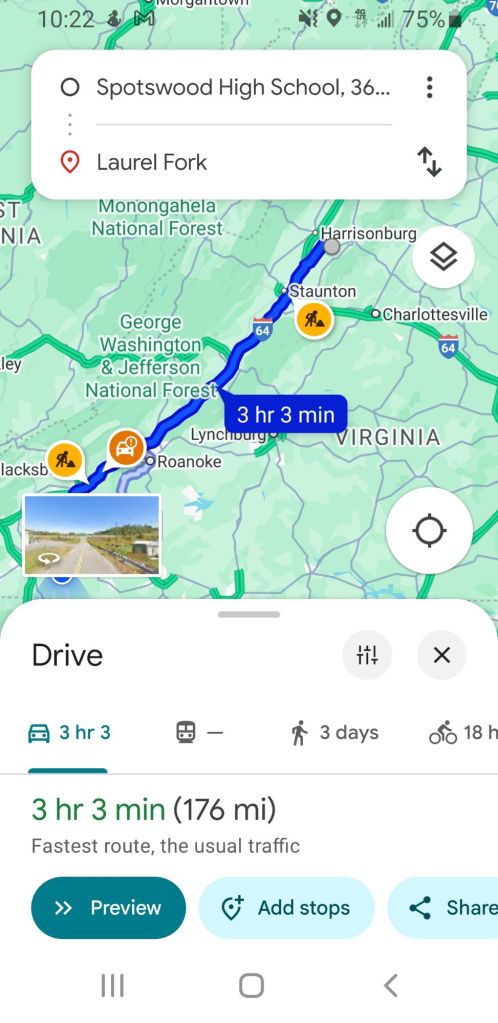Select the driving tab 3 hr 3
The image size is (498, 1023).
[x=69, y=733]
